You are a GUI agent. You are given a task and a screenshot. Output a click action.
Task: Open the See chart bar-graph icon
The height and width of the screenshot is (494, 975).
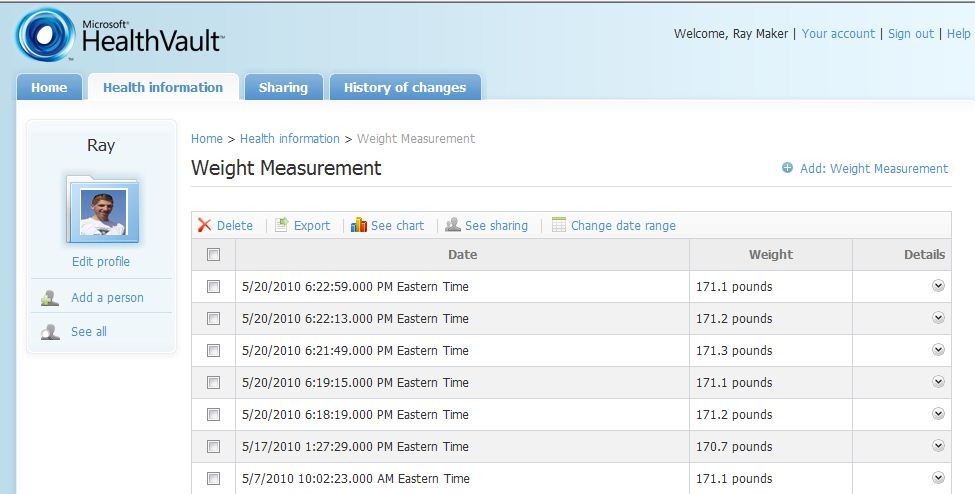(359, 225)
